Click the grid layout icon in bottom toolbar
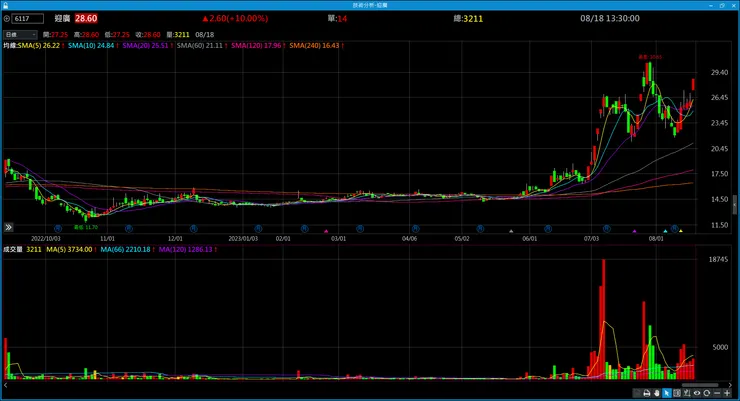 (x=677, y=393)
